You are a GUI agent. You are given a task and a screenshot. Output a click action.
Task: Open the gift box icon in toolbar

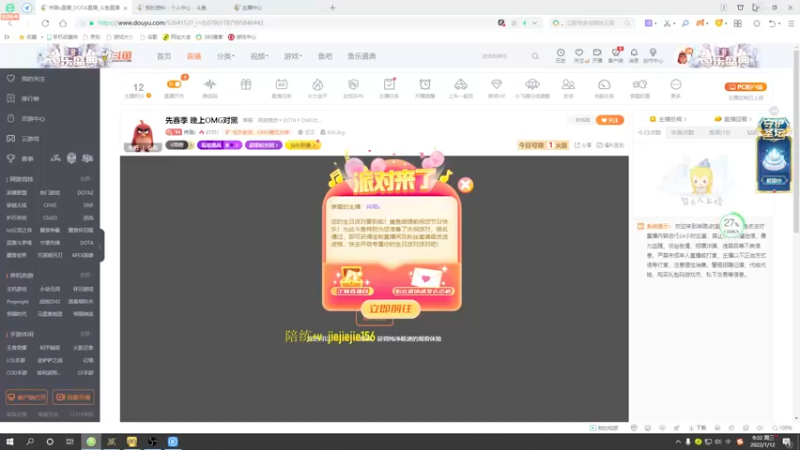(x=246, y=84)
